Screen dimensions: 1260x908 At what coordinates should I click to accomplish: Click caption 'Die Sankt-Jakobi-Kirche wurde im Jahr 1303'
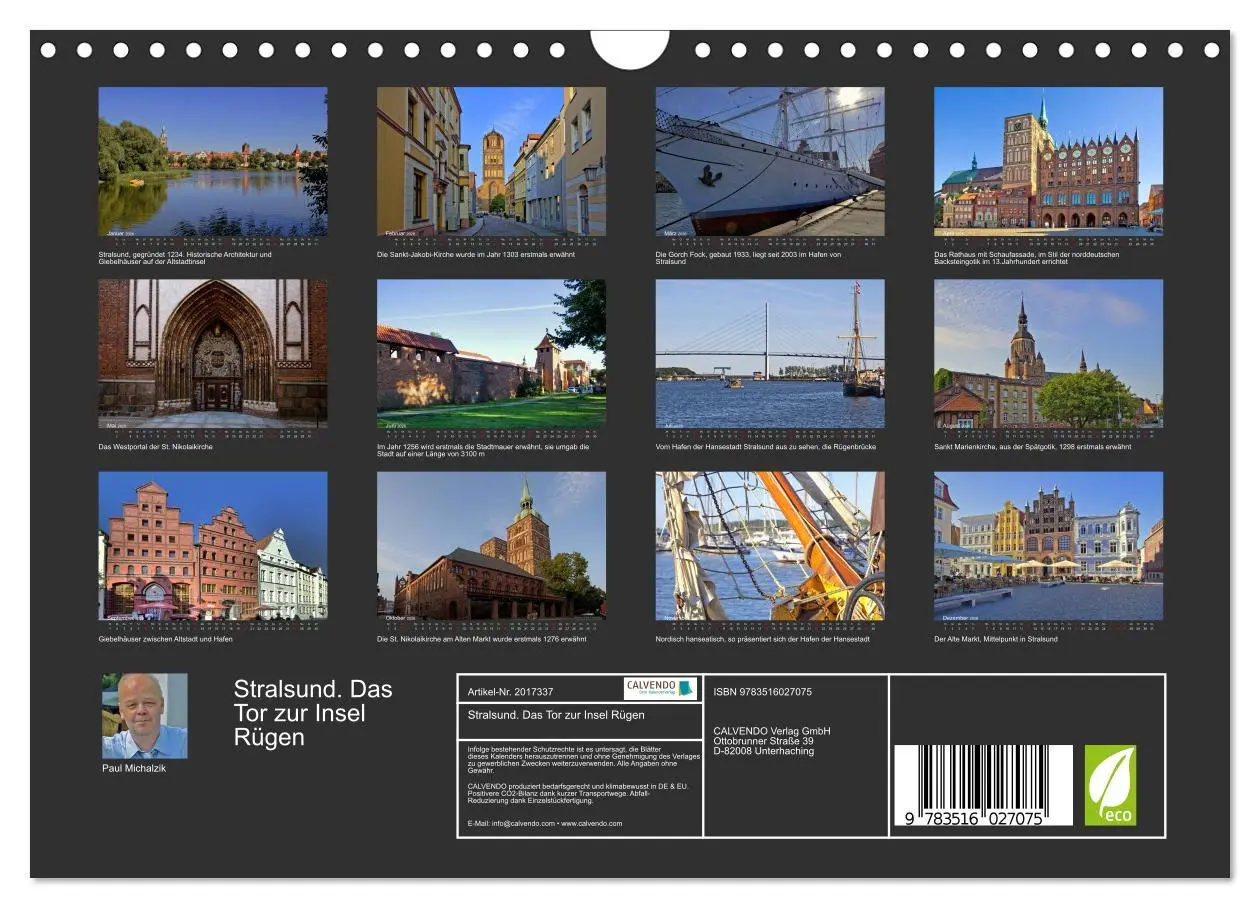coord(476,255)
